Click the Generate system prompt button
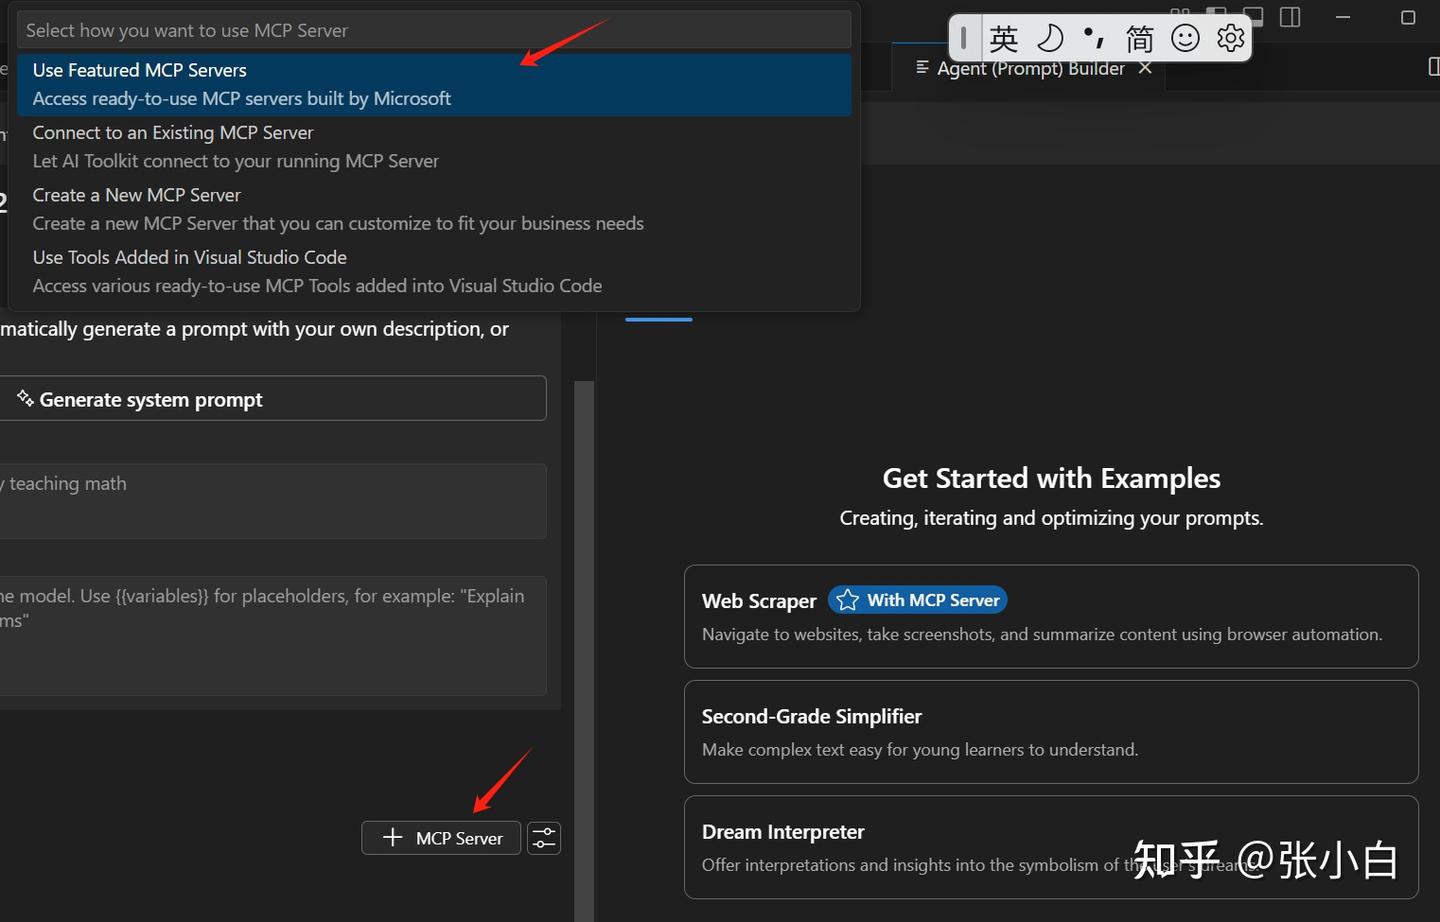The height and width of the screenshot is (922, 1440). 272,399
